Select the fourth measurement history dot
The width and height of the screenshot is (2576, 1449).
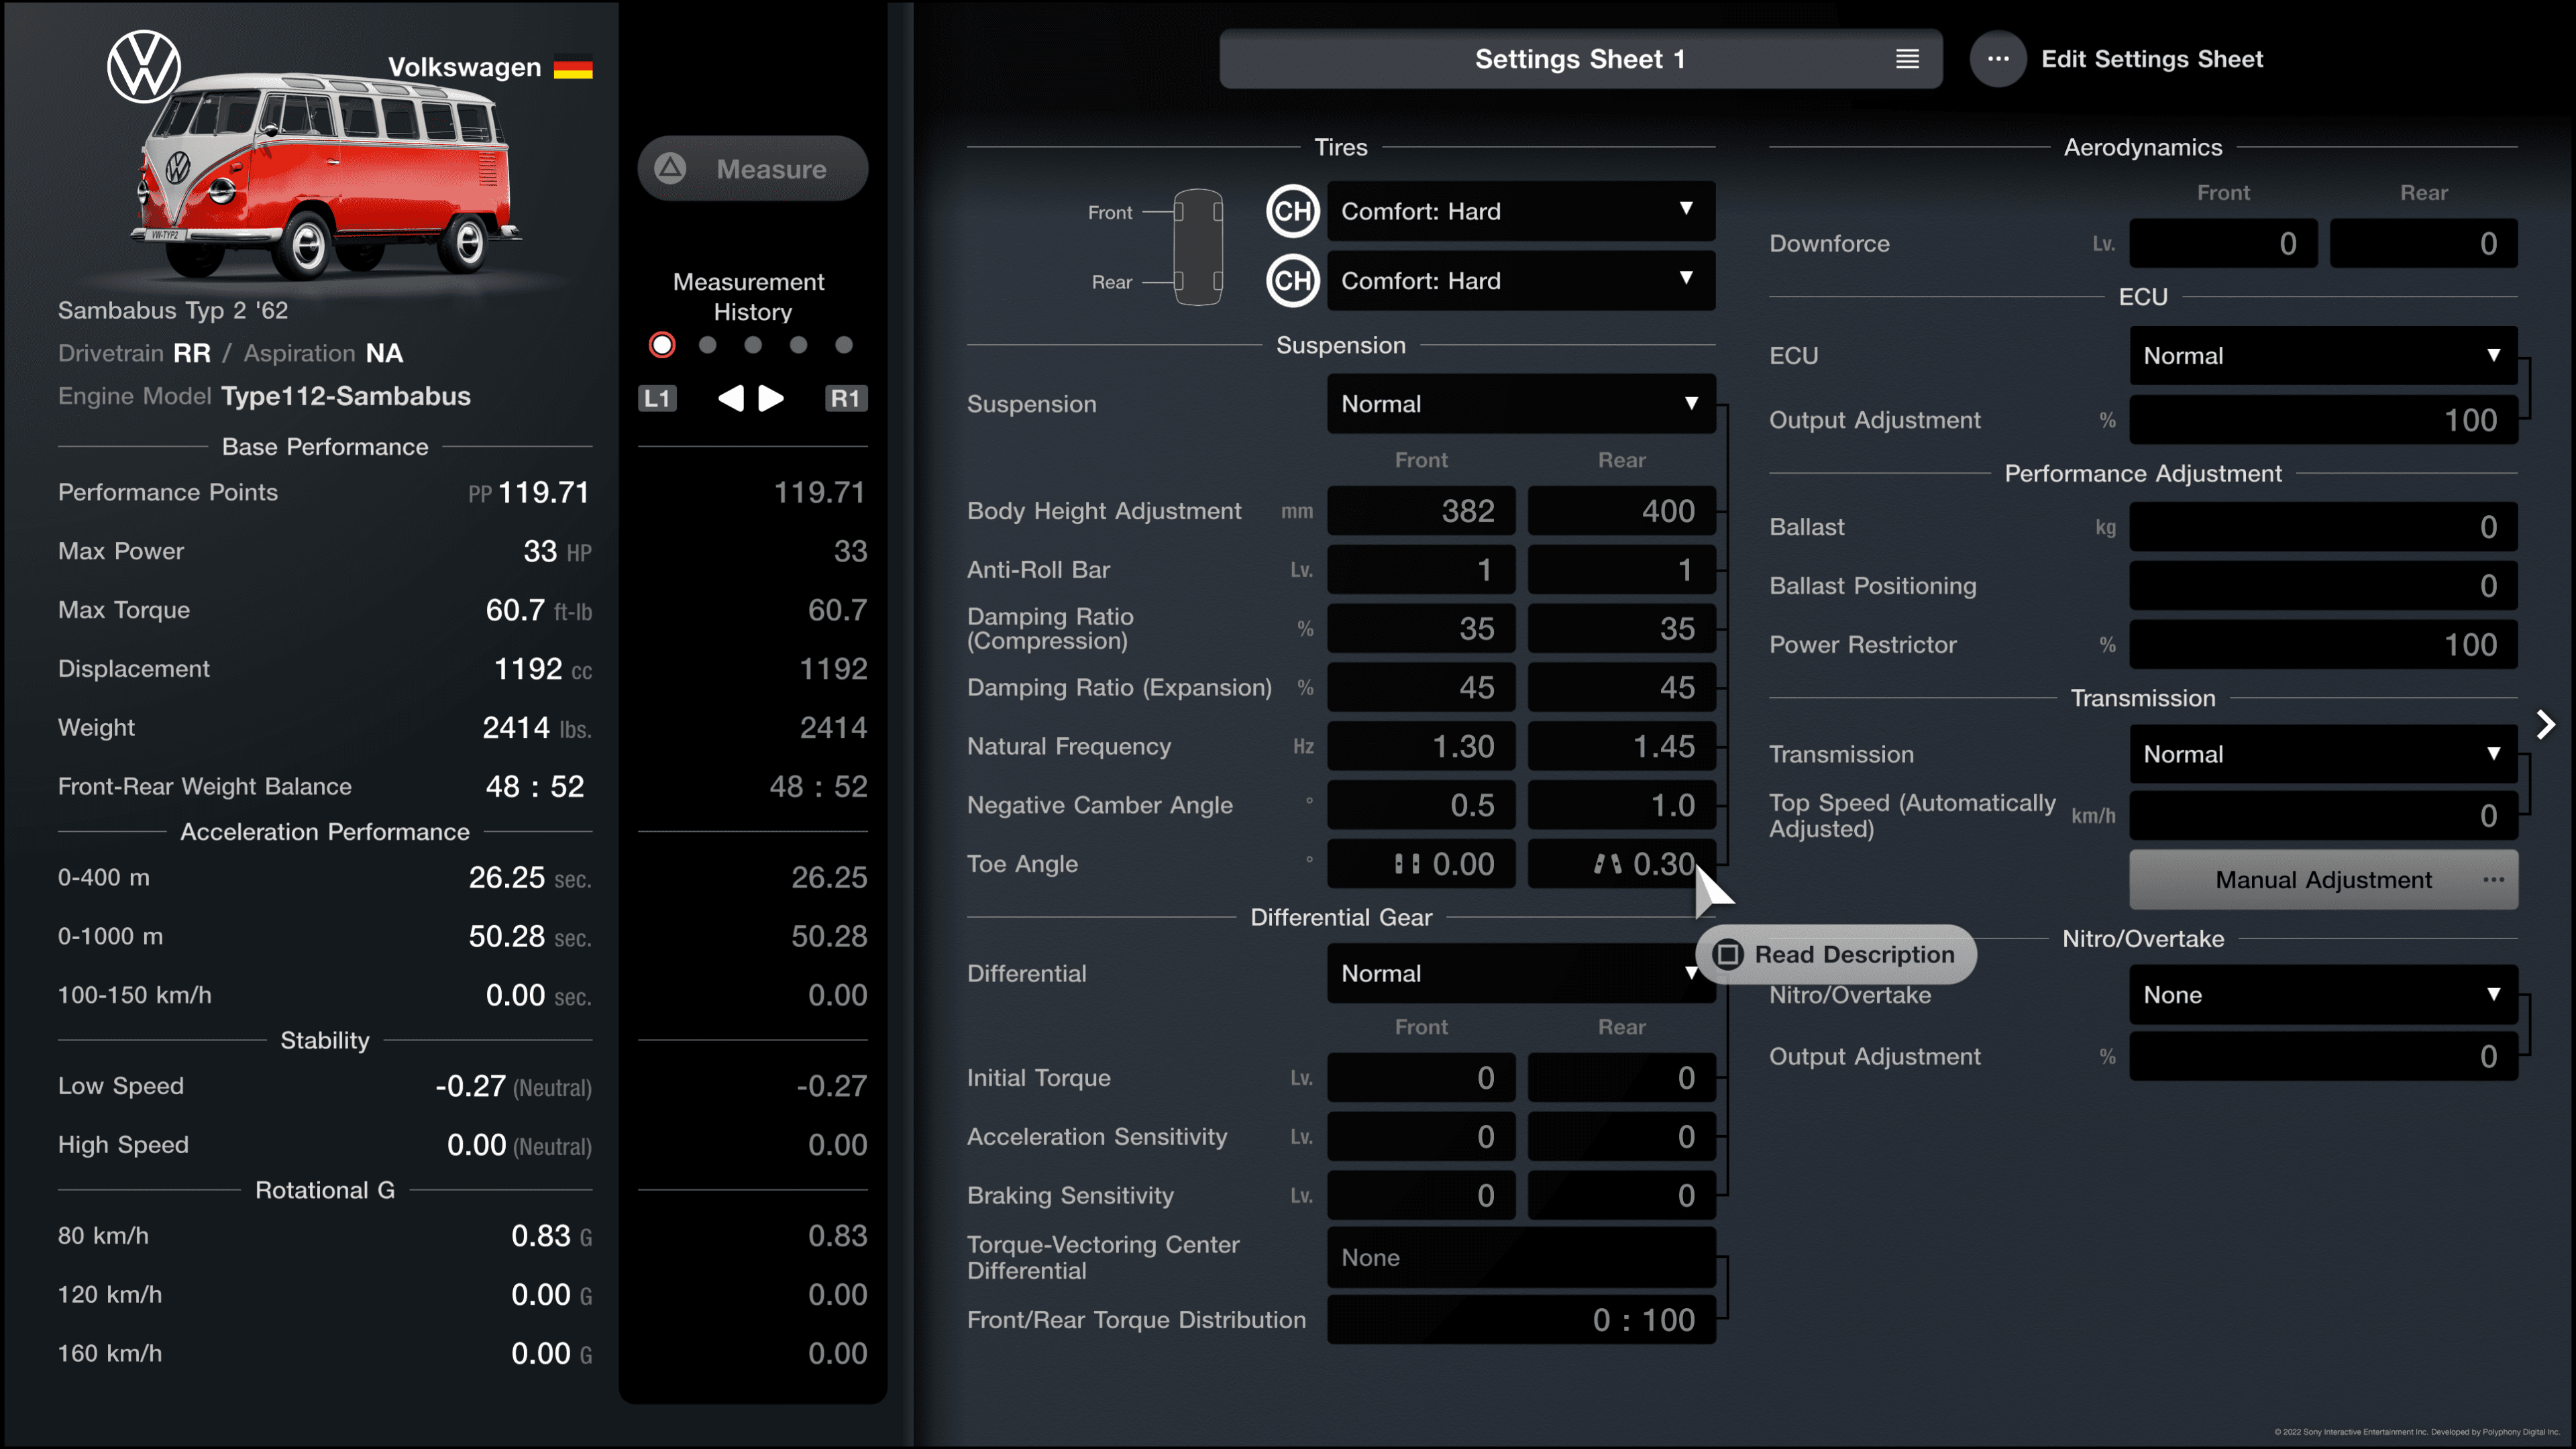coord(798,345)
